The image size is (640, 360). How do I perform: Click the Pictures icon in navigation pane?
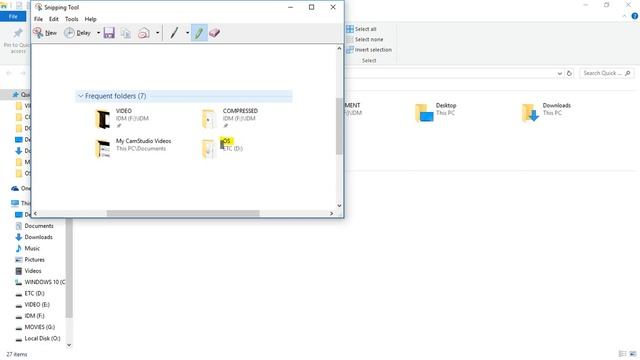[18, 260]
